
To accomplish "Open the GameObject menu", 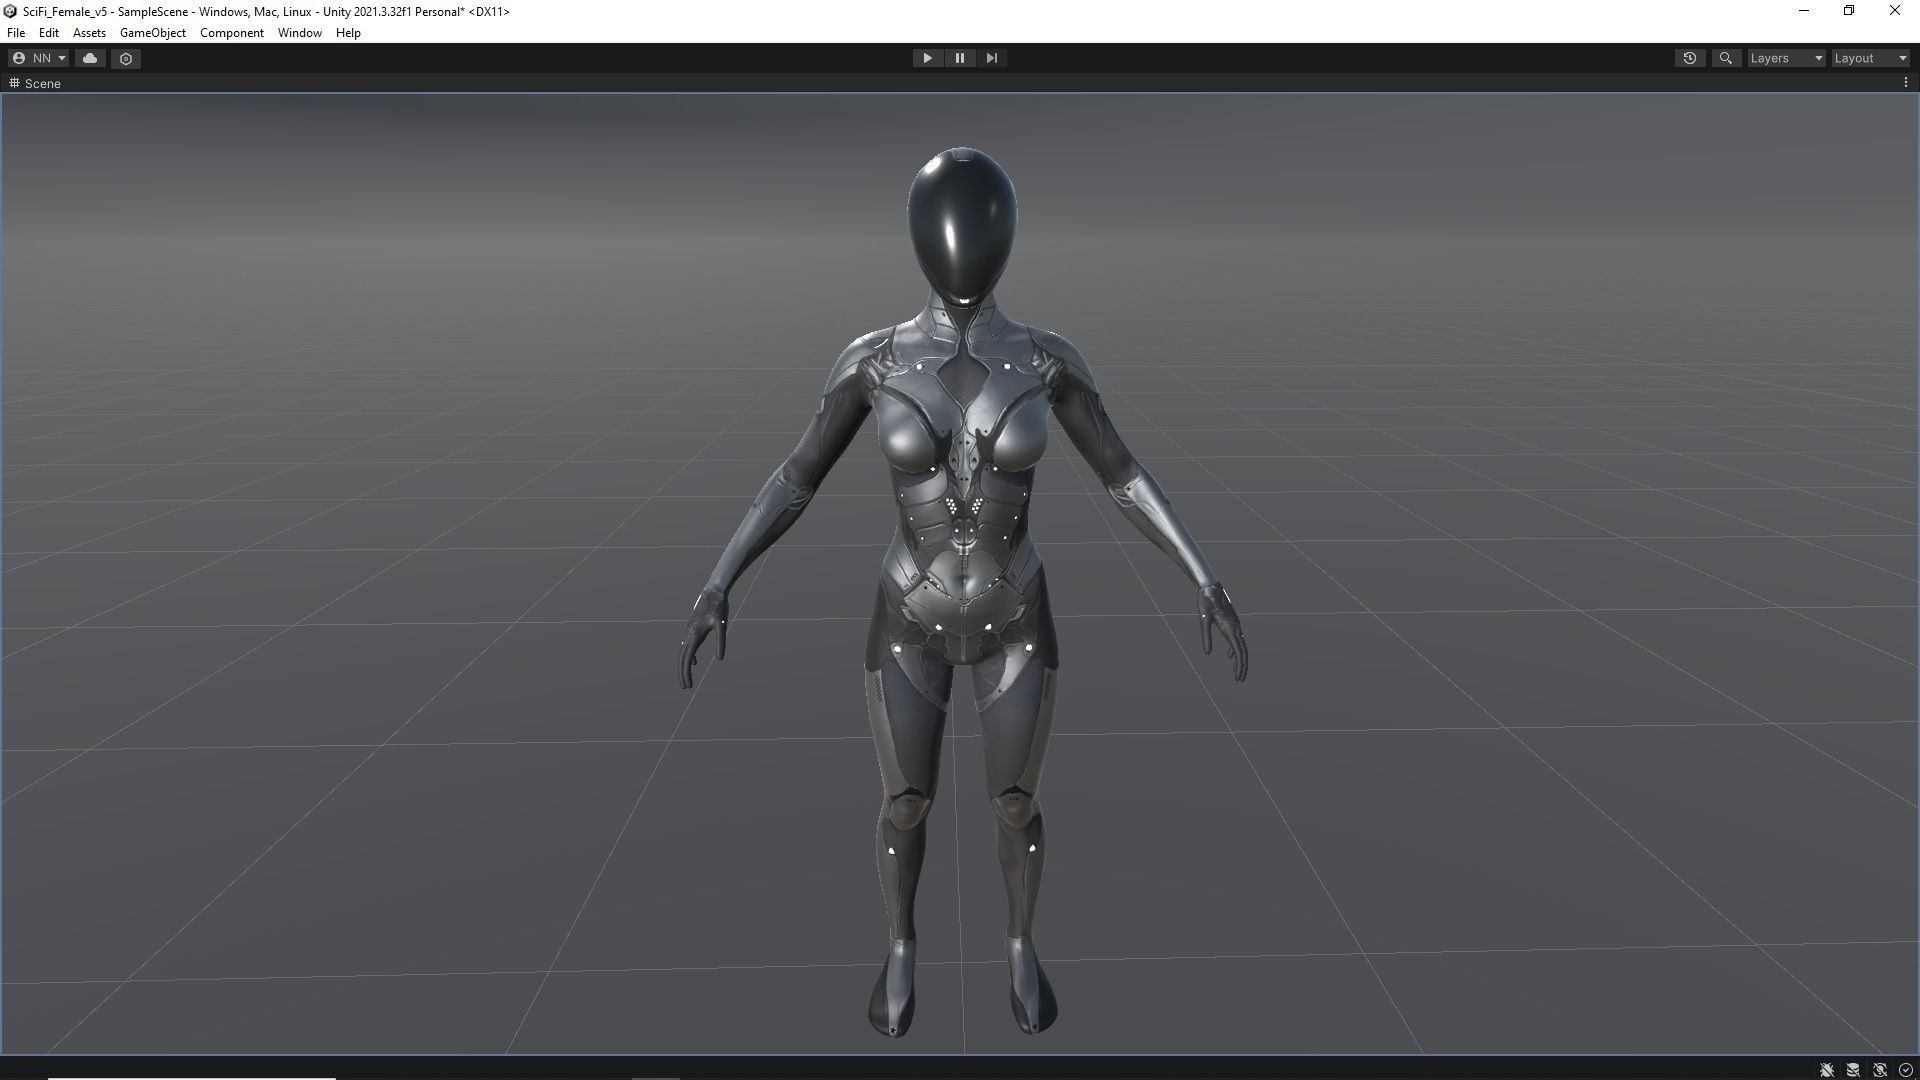I will pyautogui.click(x=153, y=33).
